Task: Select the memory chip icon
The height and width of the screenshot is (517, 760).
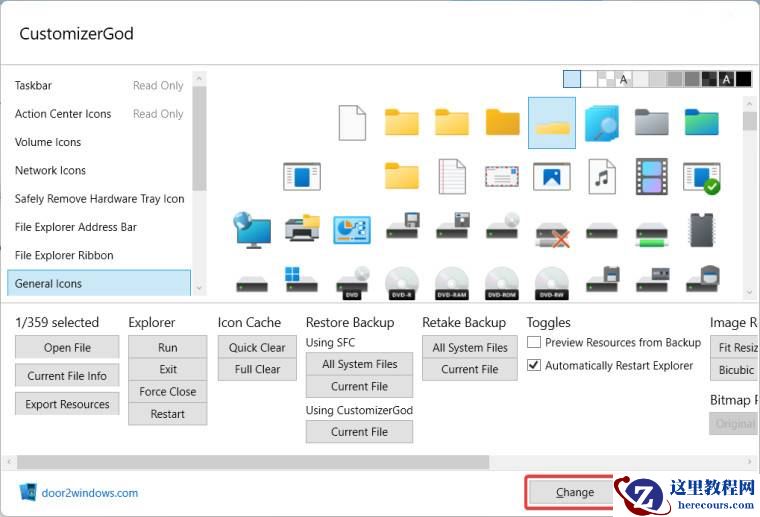Action: (x=702, y=230)
